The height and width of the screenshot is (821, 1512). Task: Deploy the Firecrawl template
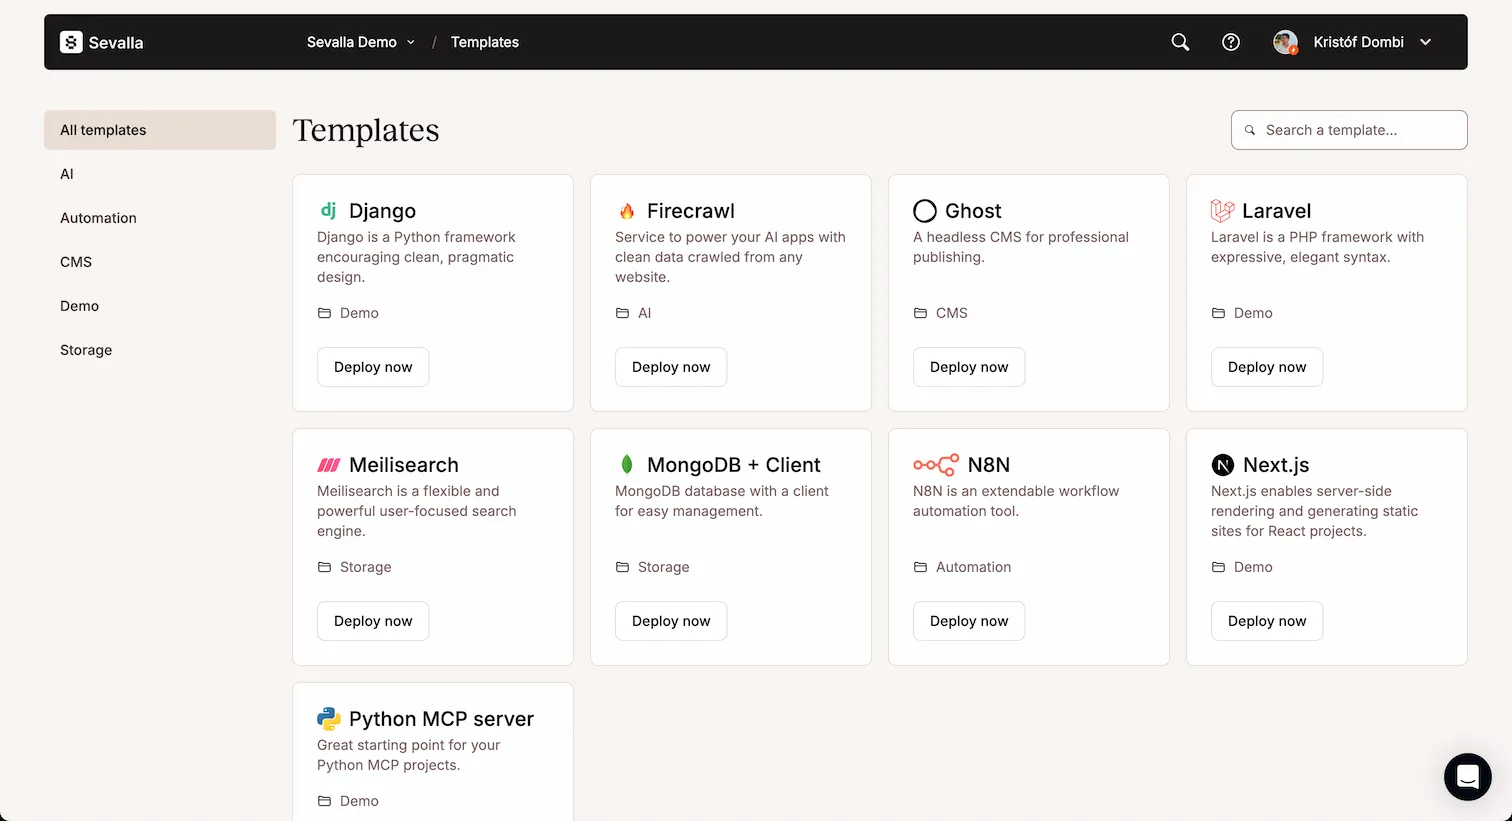671,367
